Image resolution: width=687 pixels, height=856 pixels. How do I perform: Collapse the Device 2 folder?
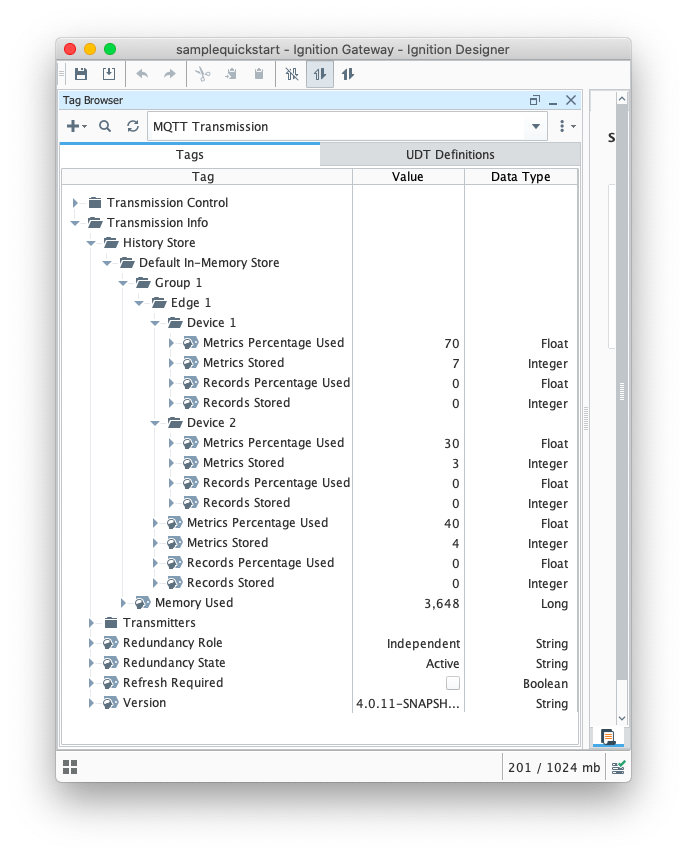155,423
